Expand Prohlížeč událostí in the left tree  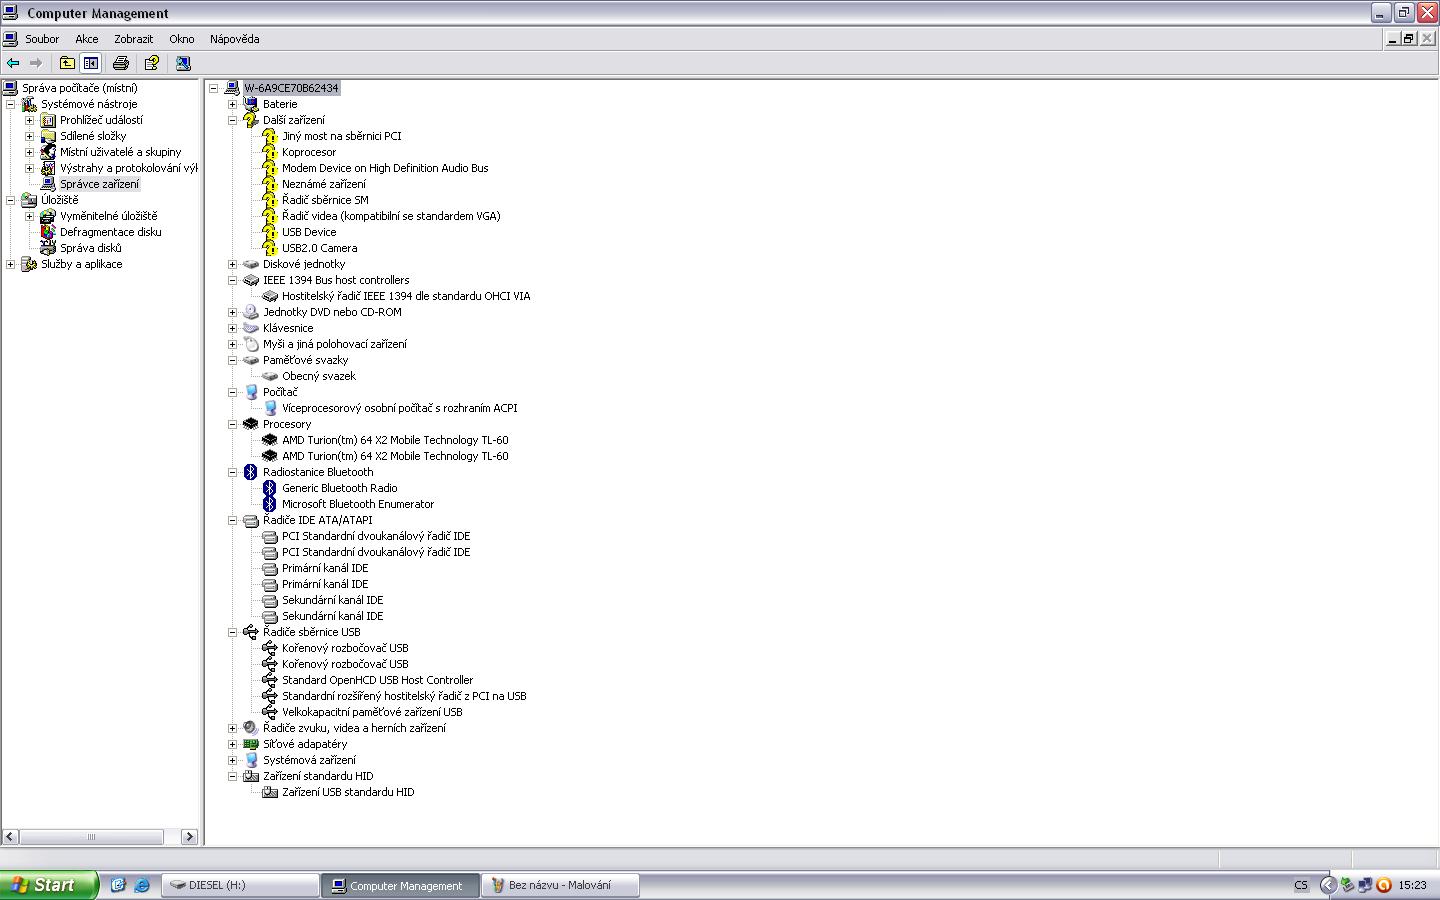[x=29, y=120]
